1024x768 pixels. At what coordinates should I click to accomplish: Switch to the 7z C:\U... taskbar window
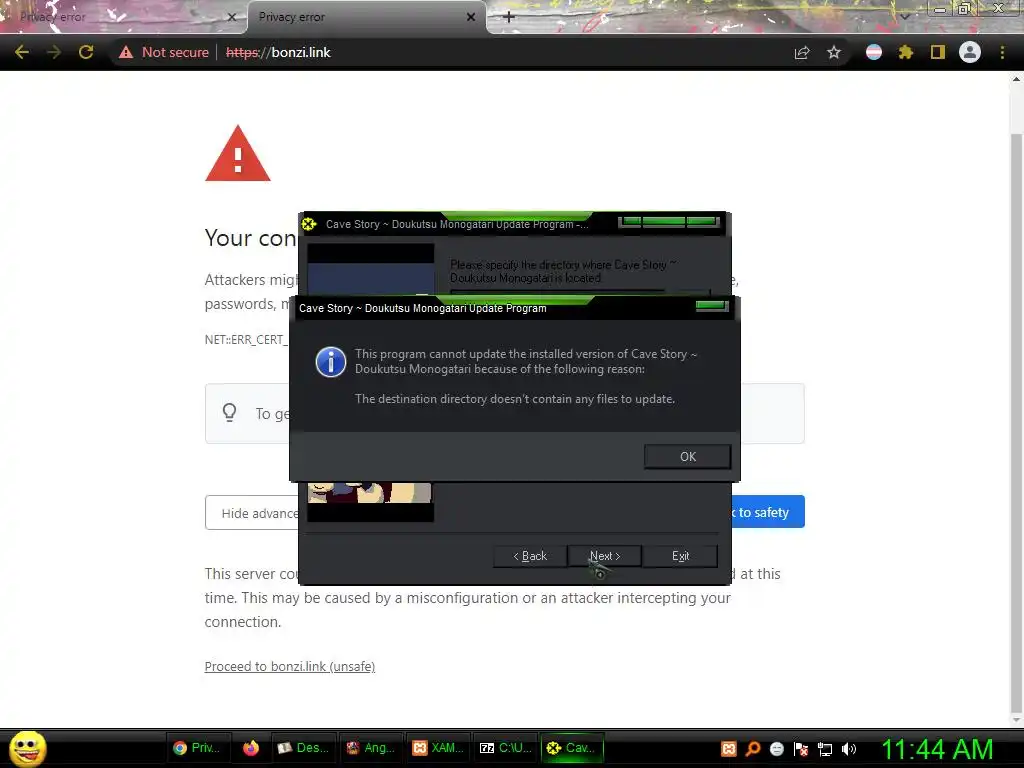click(x=505, y=748)
